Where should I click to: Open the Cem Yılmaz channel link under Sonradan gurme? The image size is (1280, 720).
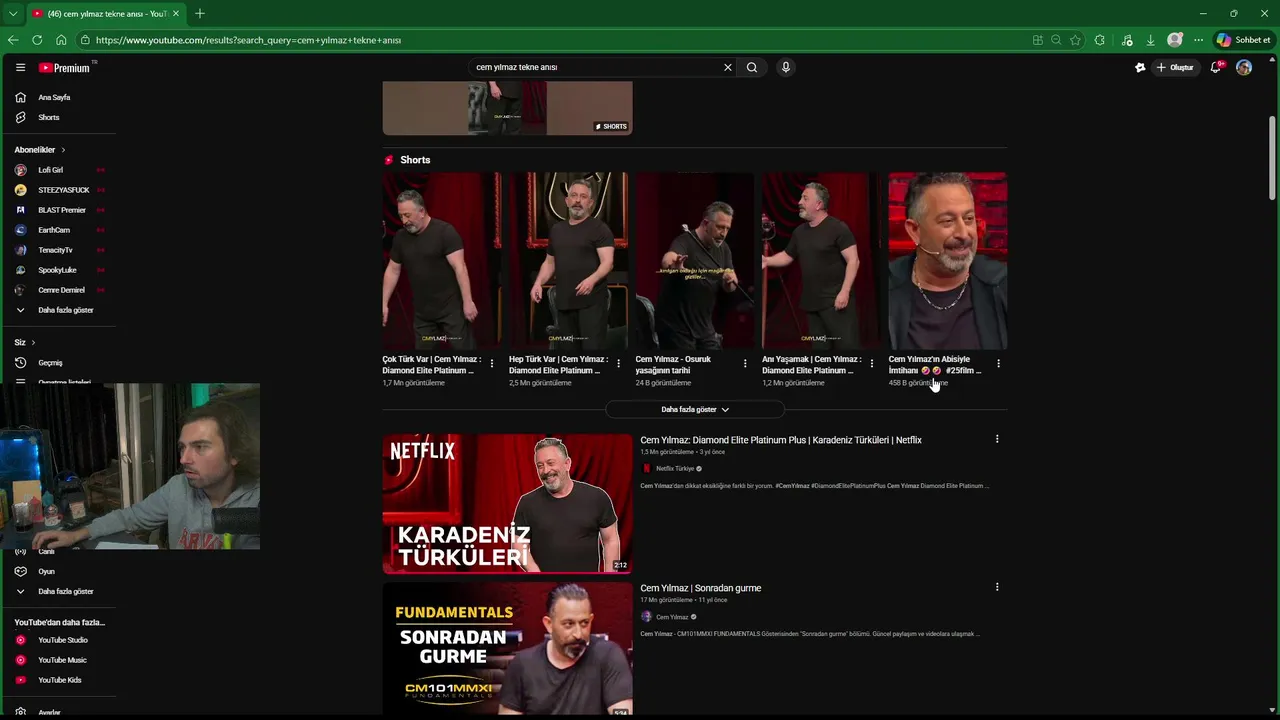tap(672, 617)
